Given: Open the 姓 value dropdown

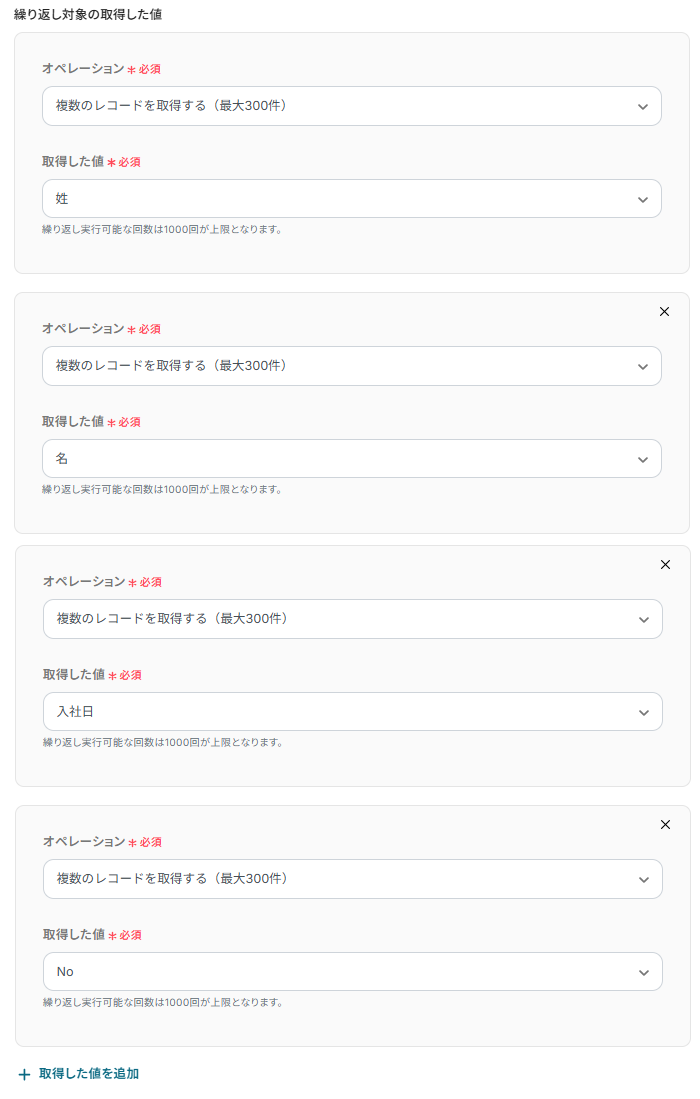Looking at the screenshot, I should click(352, 198).
